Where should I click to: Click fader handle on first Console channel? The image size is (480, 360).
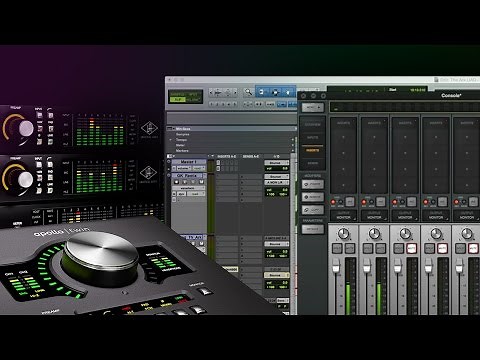click(x=336, y=266)
